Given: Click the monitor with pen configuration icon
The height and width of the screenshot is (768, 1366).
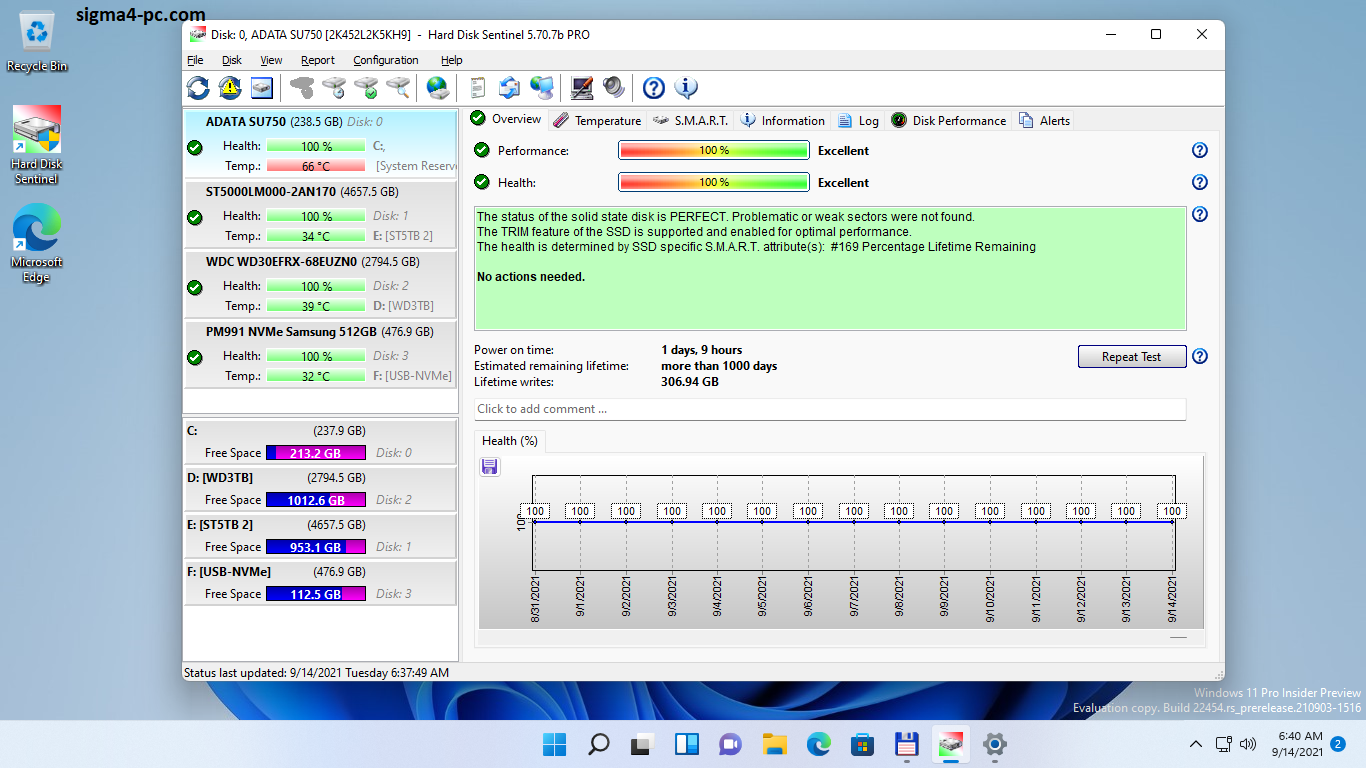Looking at the screenshot, I should [582, 88].
